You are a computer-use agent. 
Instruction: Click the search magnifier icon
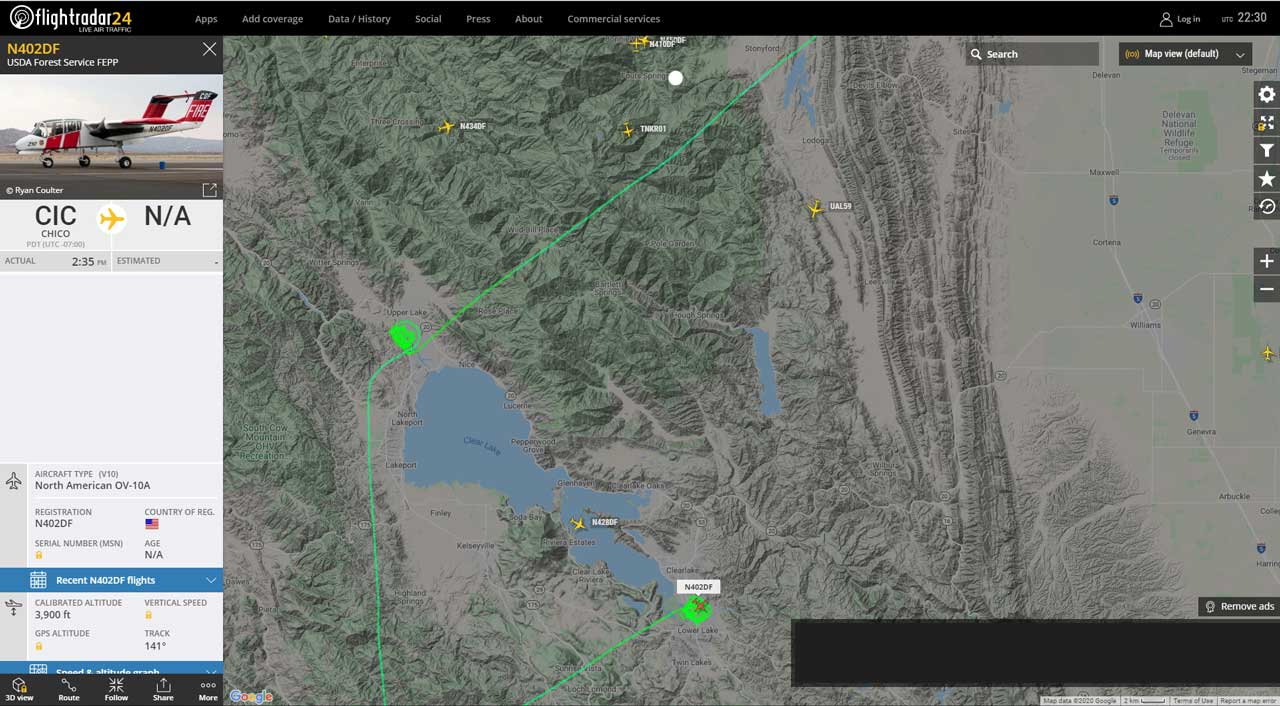pos(976,54)
